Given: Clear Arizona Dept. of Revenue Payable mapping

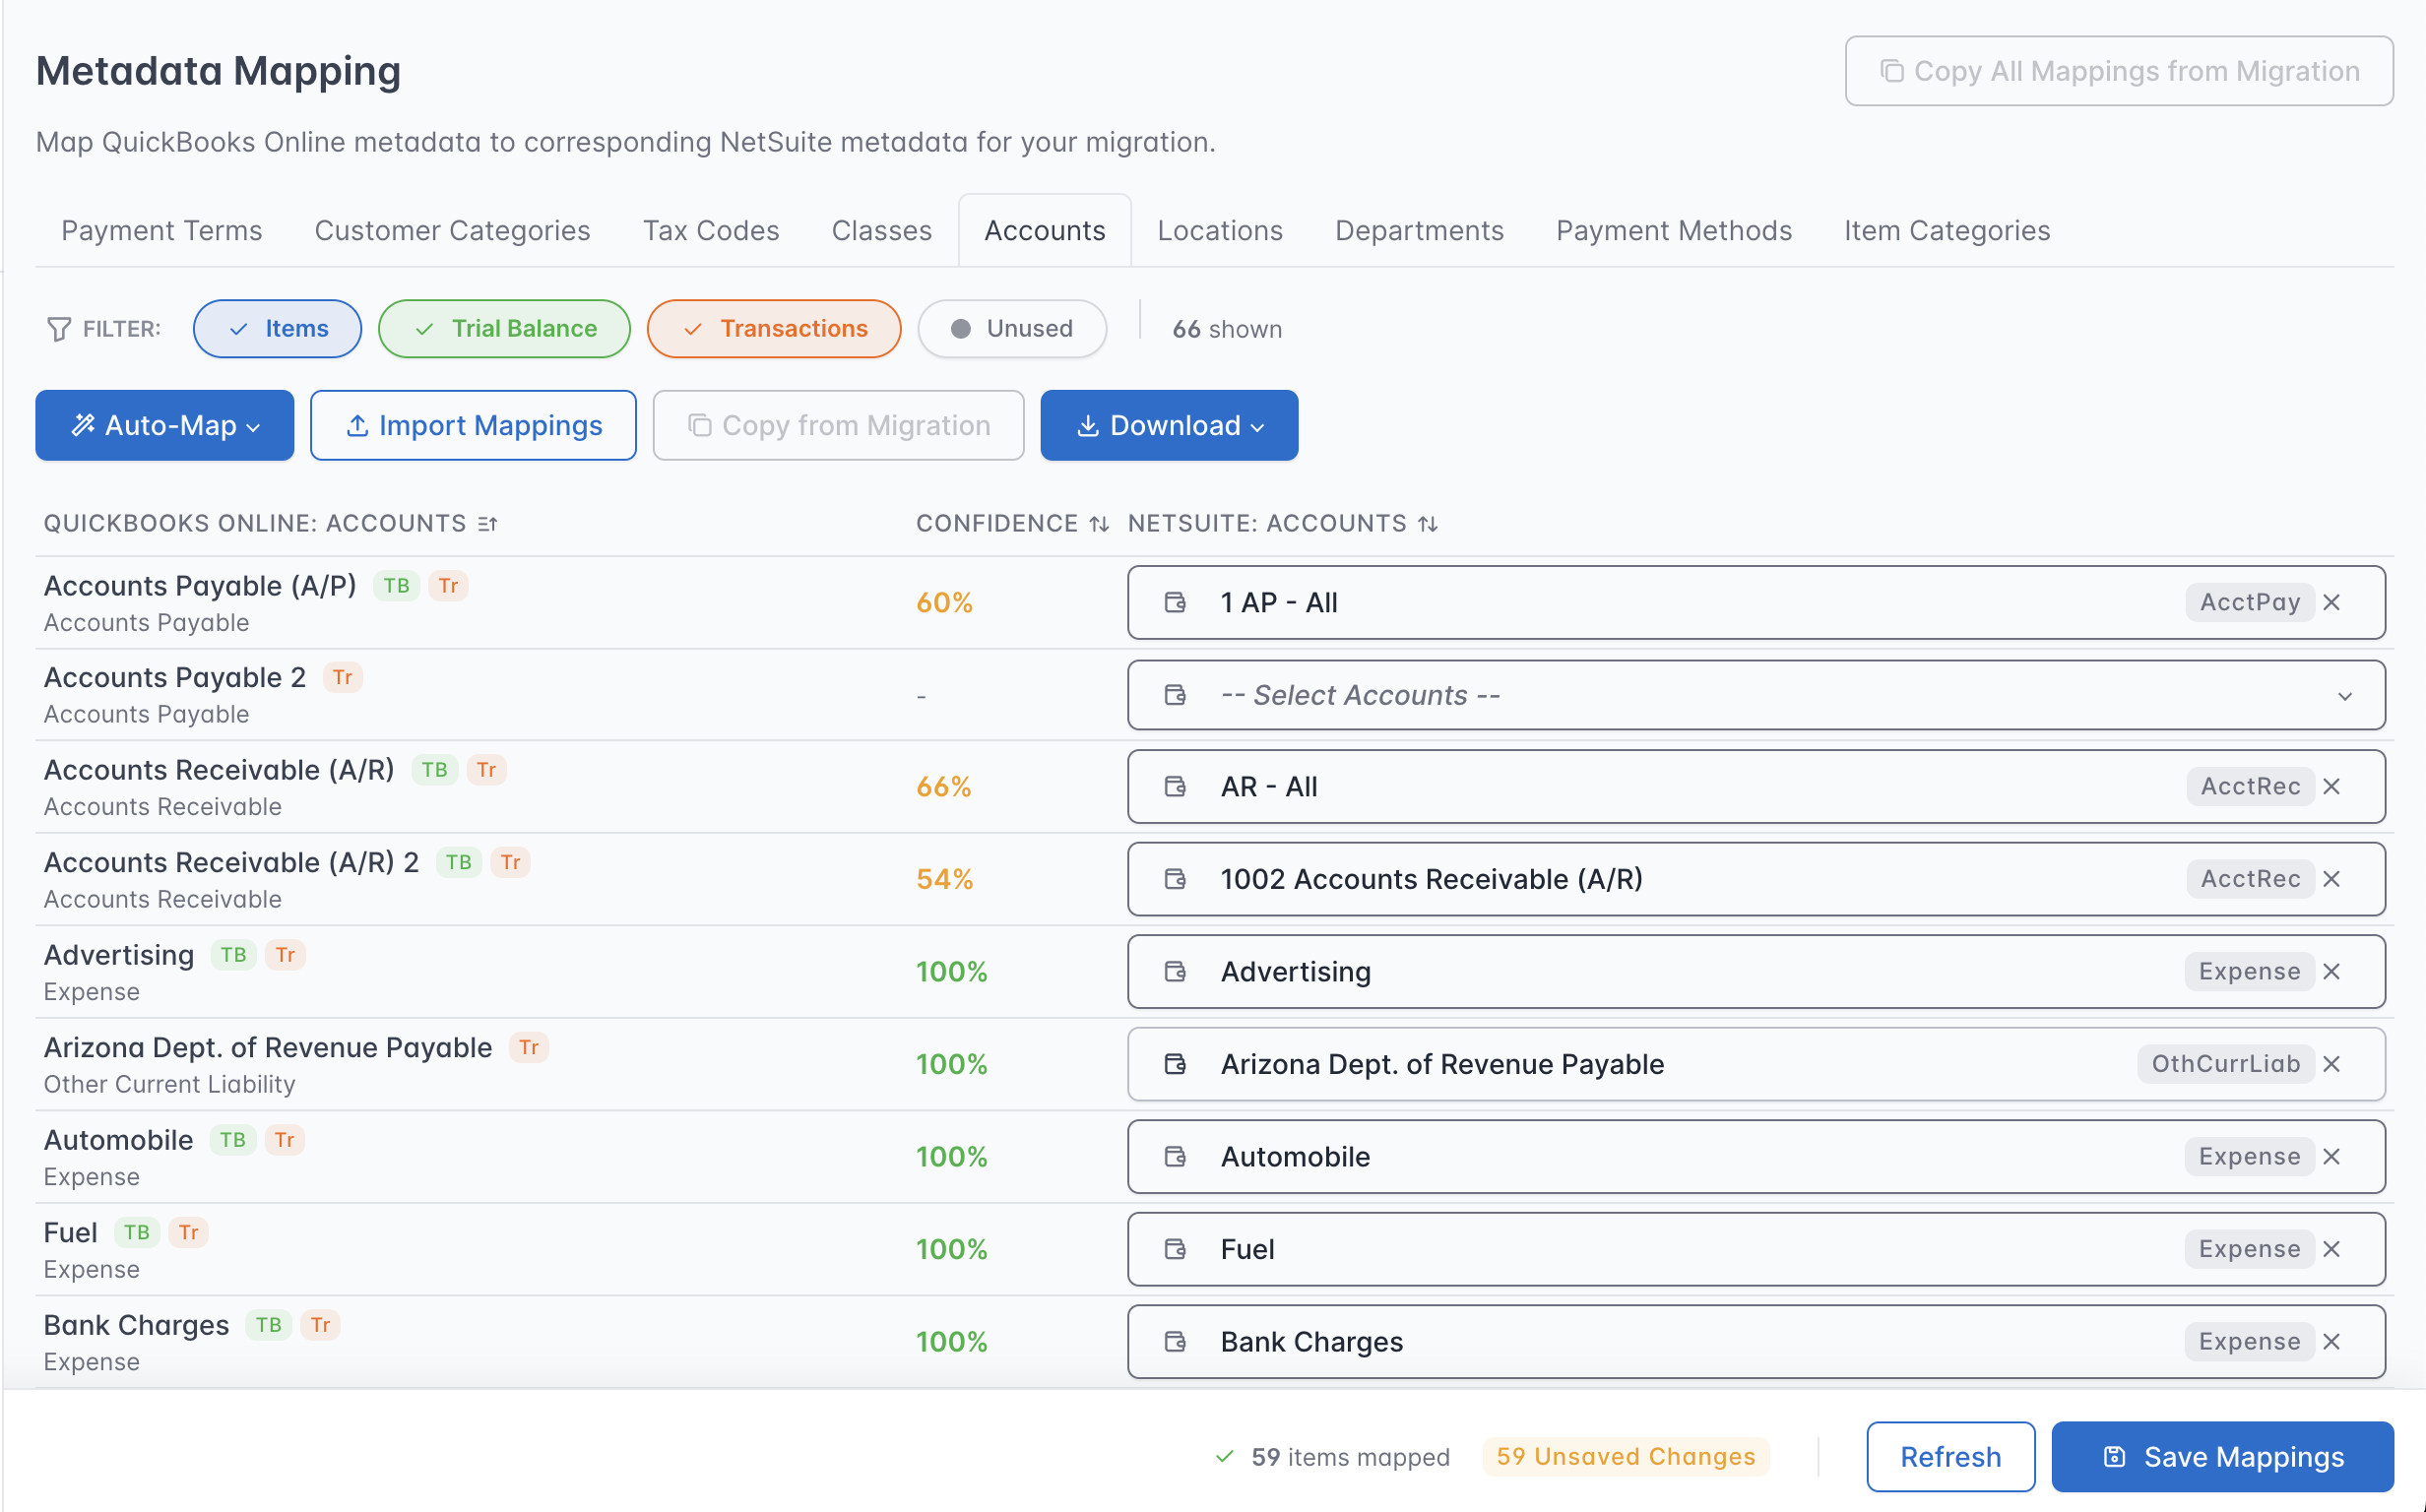Looking at the screenshot, I should [x=2331, y=1064].
